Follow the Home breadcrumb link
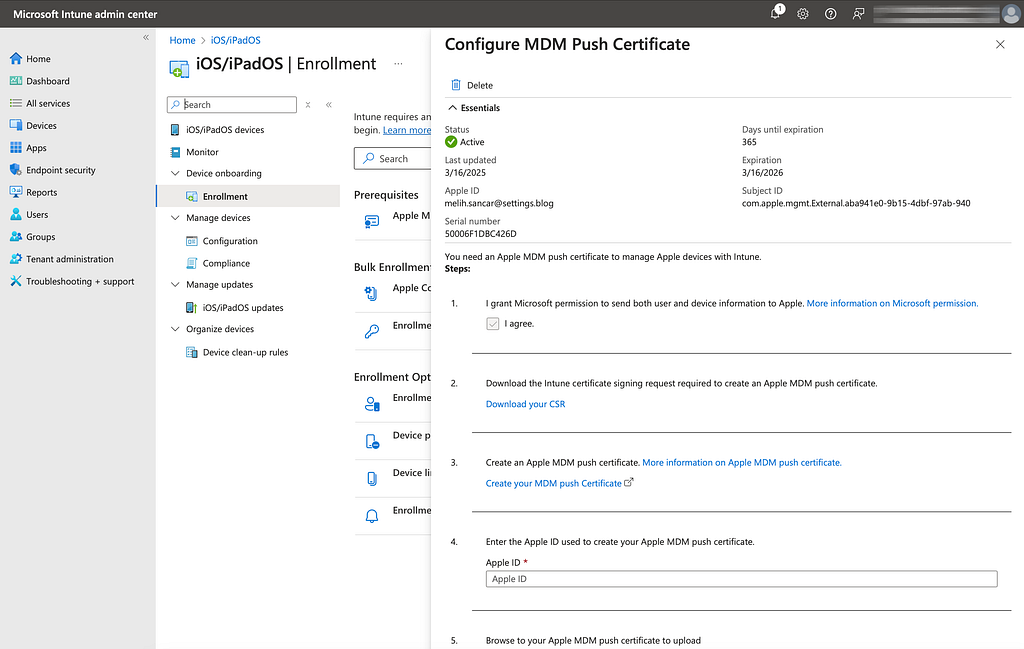 pos(182,40)
